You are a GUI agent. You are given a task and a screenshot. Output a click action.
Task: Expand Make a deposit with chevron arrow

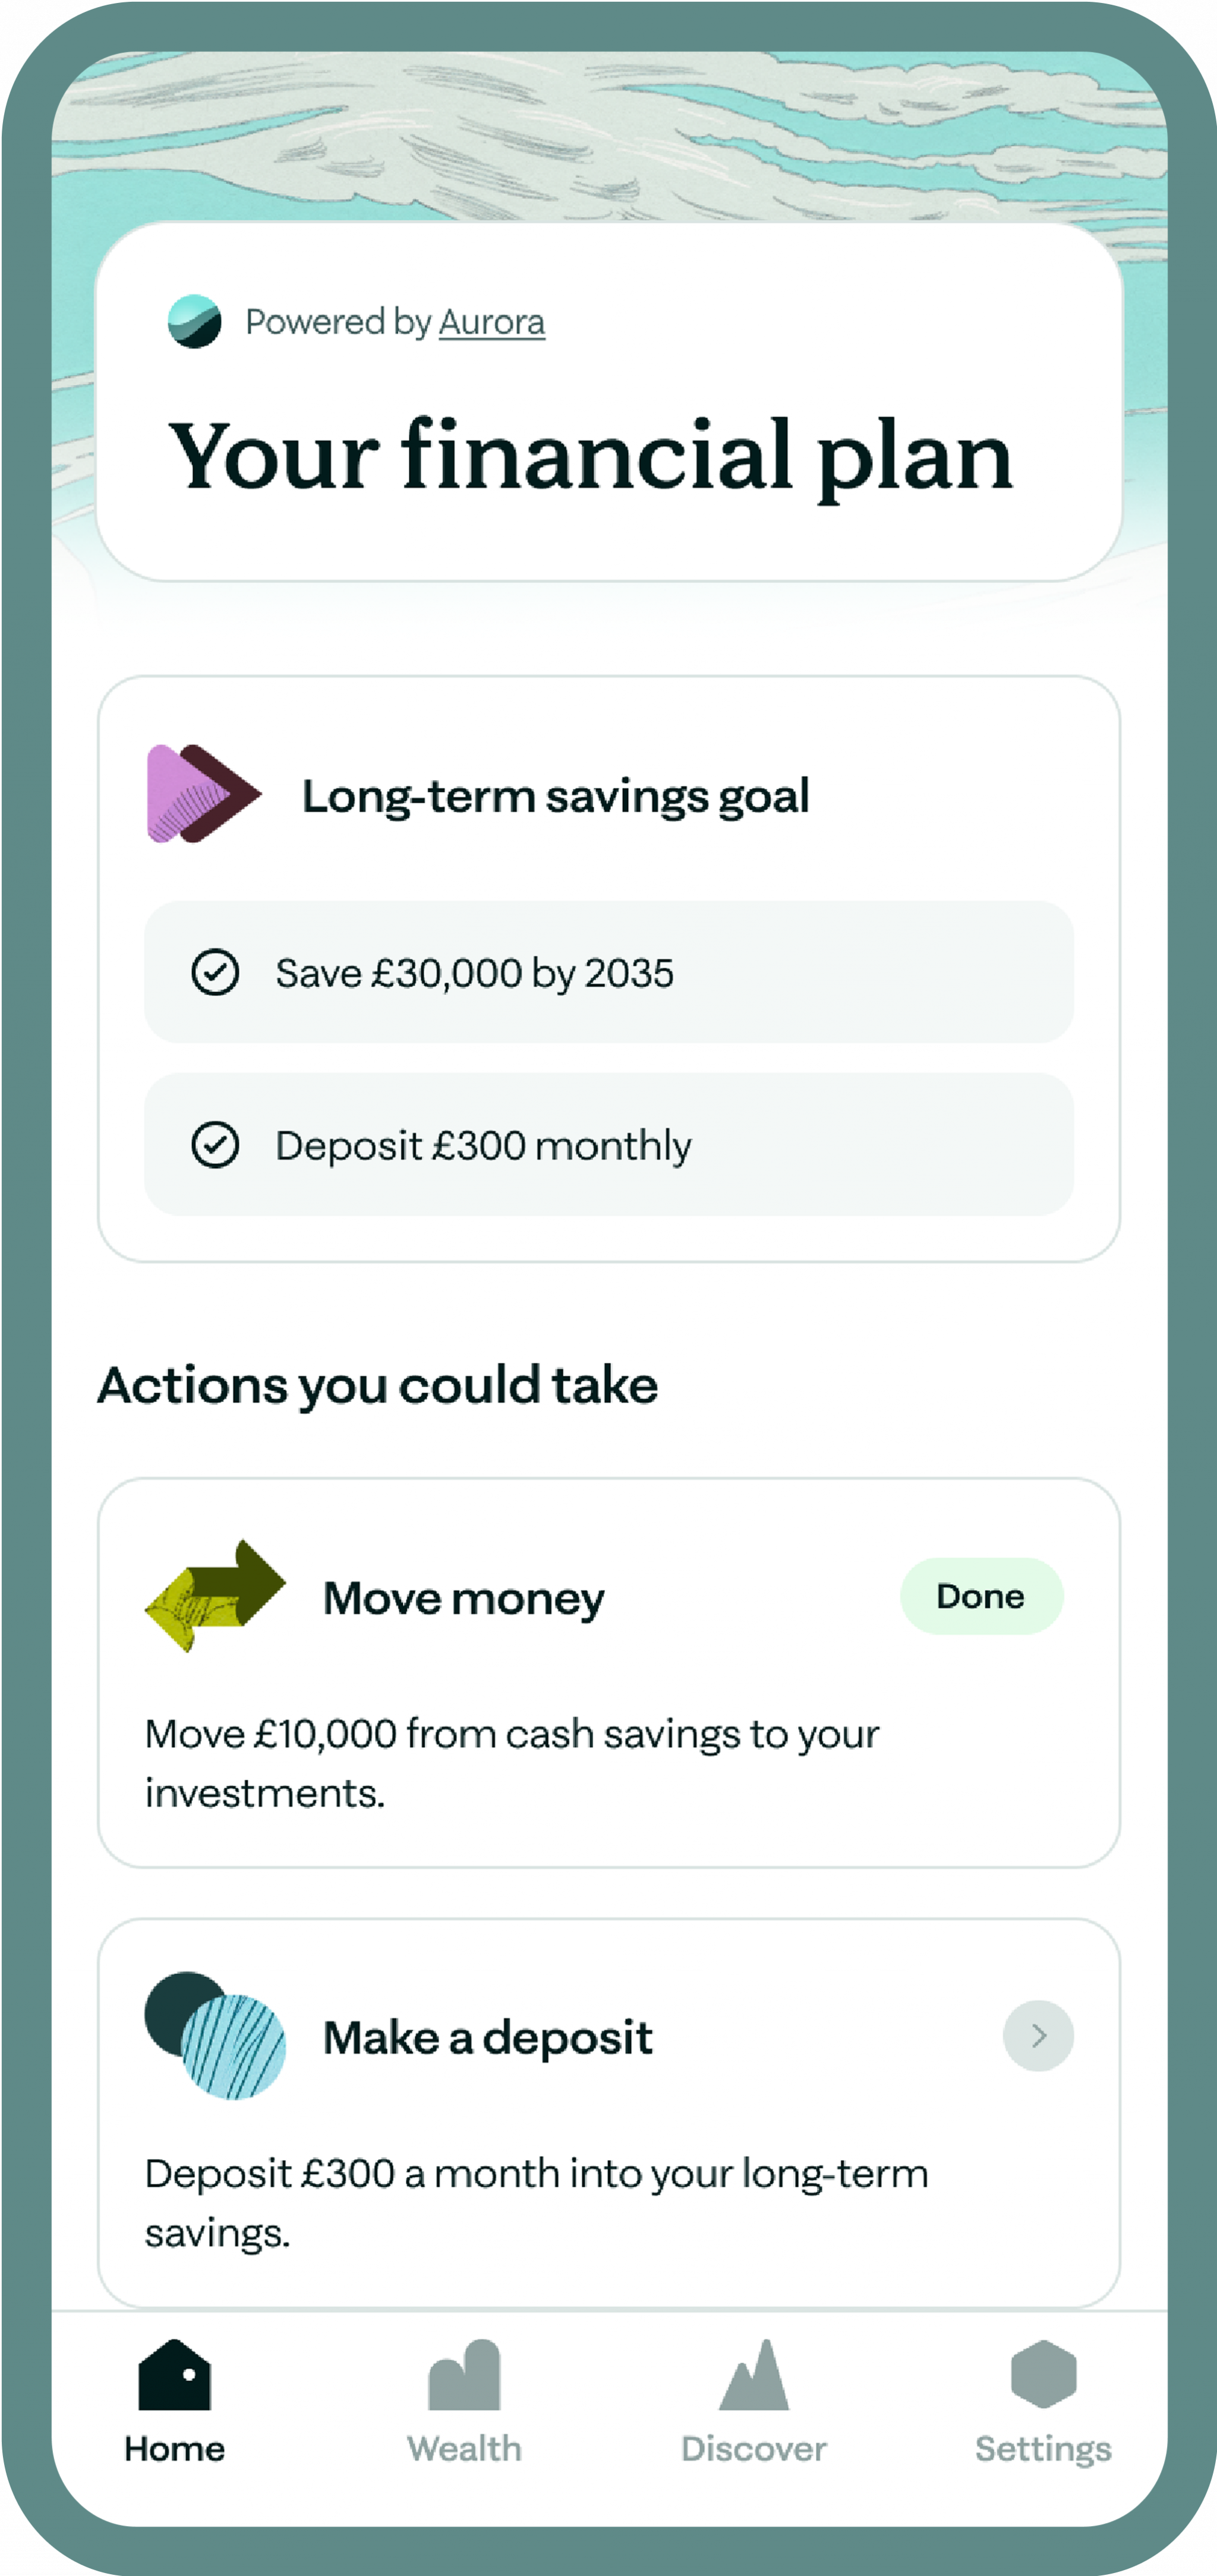(x=1038, y=2035)
